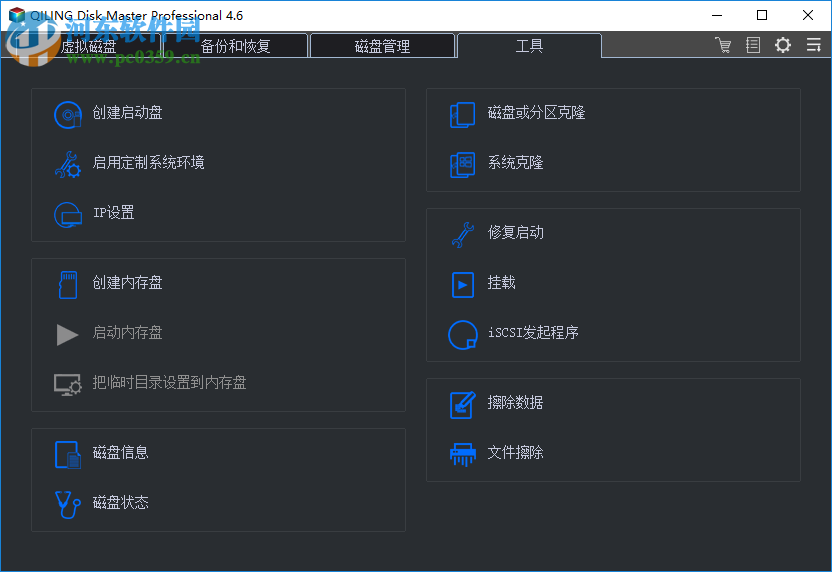Click the IP设置 monitor icon
The image size is (832, 572).
click(68, 214)
